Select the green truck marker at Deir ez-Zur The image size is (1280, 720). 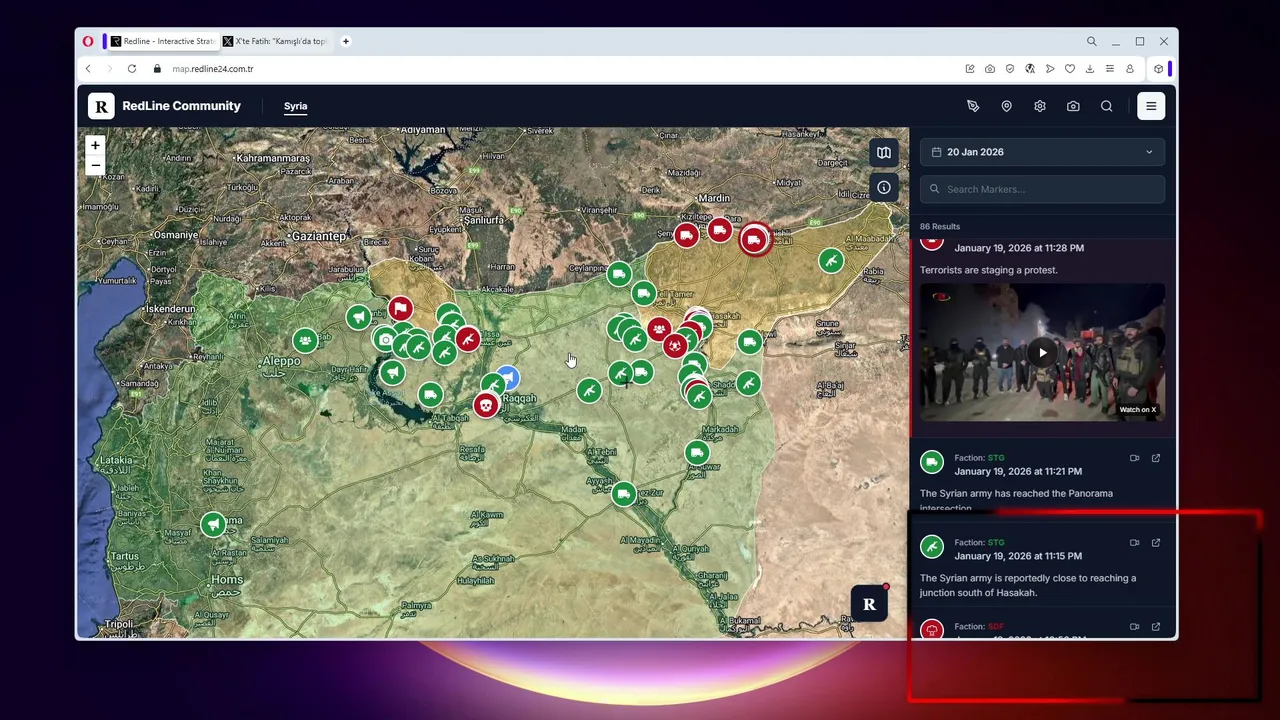624,494
